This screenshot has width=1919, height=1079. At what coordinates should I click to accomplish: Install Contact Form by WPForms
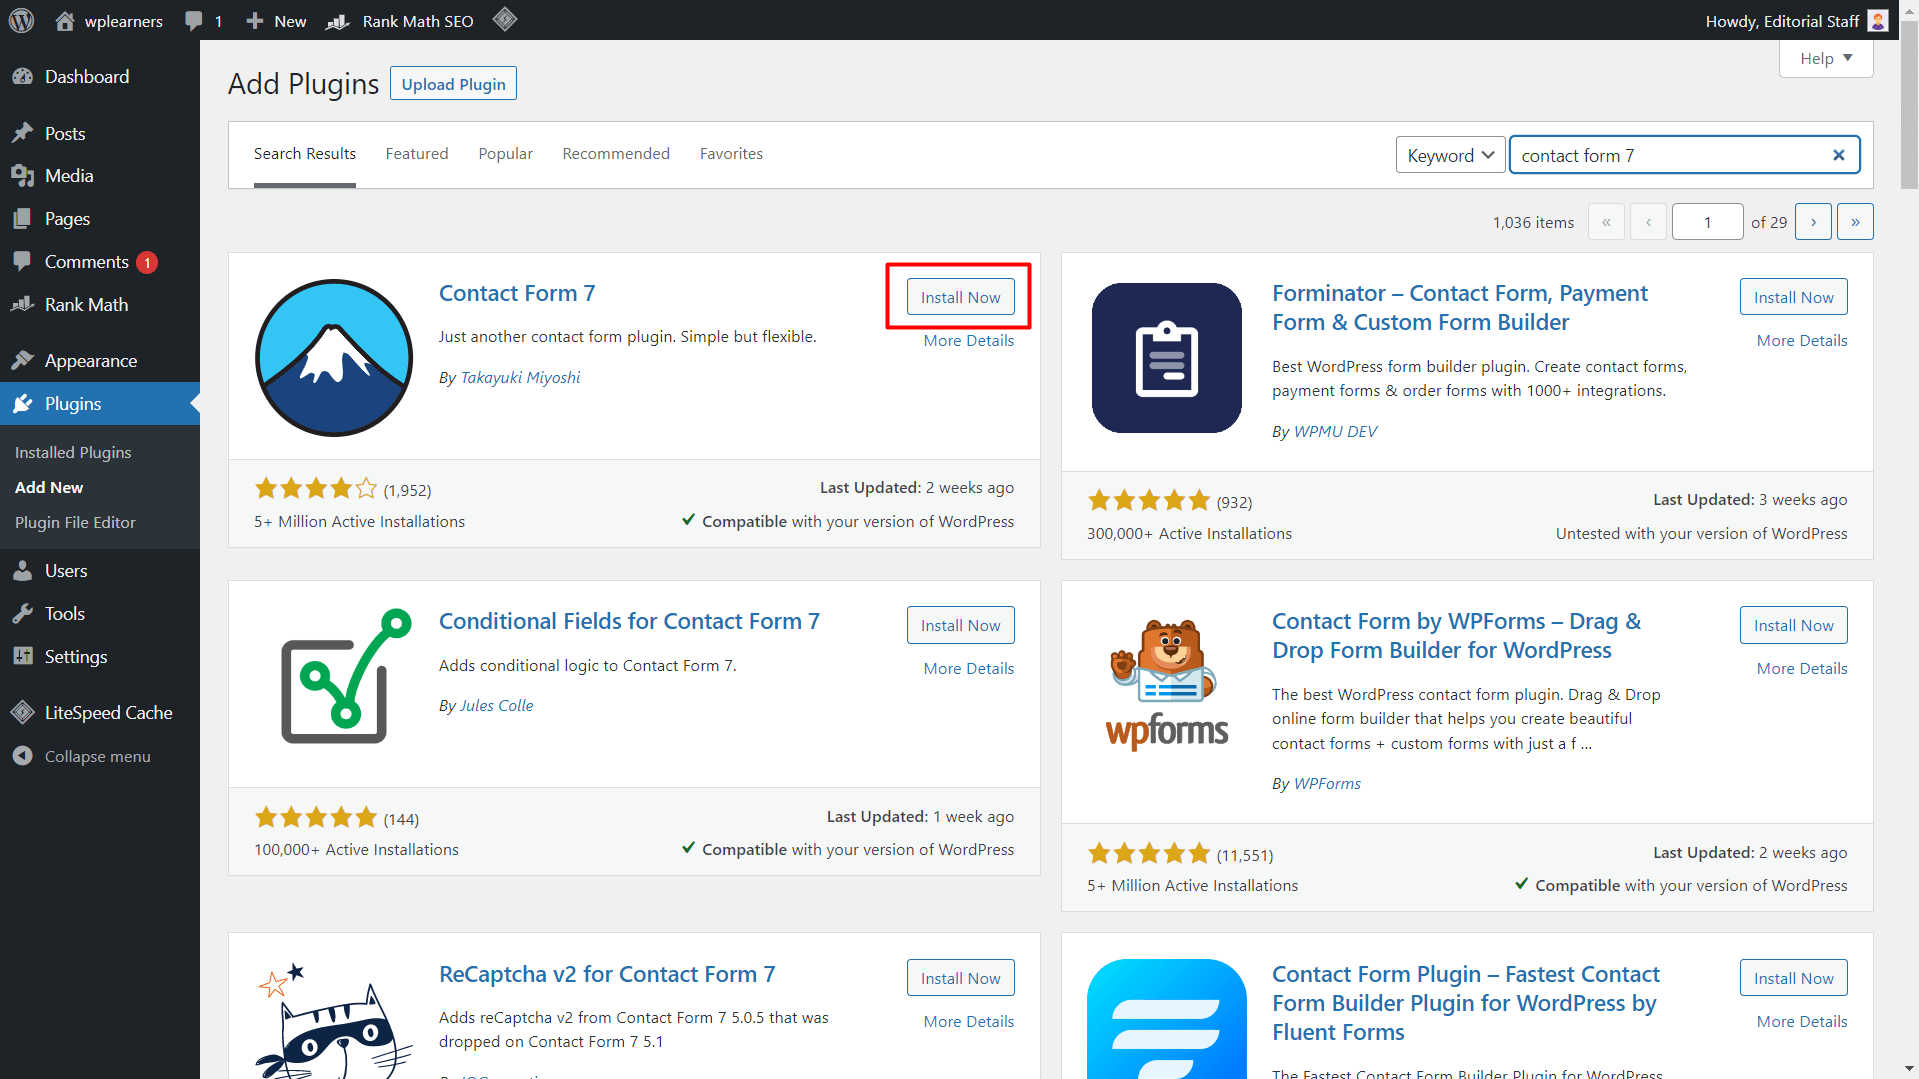click(x=1793, y=625)
